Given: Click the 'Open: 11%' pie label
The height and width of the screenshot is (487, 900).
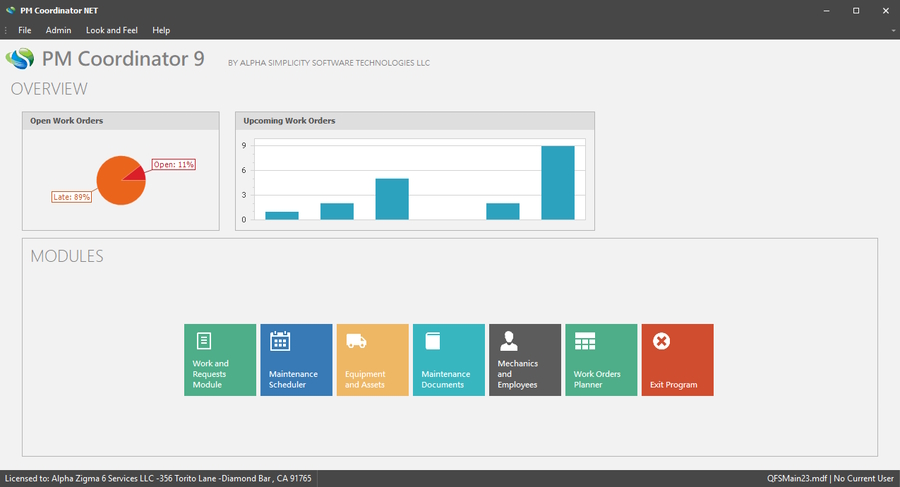Looking at the screenshot, I should tap(174, 164).
